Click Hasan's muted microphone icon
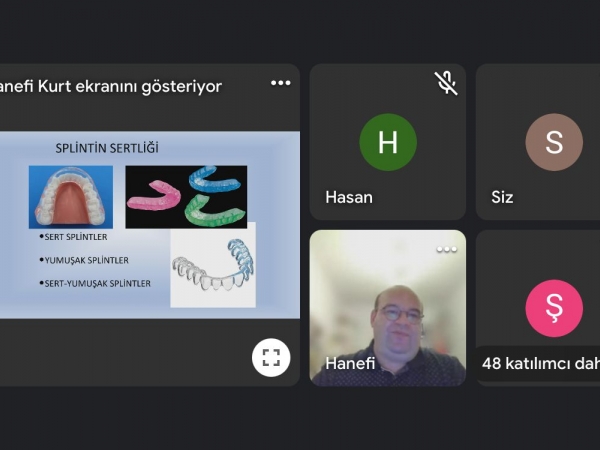The height and width of the screenshot is (450, 600). (x=446, y=83)
